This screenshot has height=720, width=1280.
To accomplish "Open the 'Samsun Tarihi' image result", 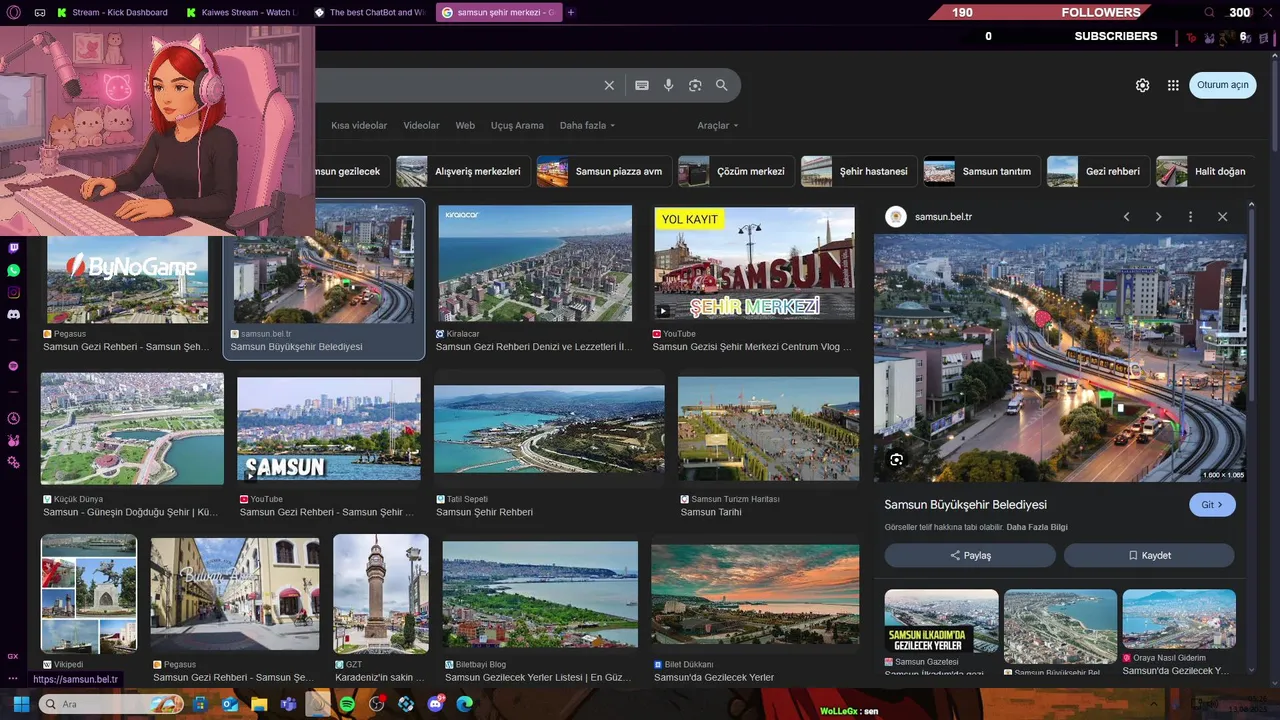I will click(x=768, y=430).
